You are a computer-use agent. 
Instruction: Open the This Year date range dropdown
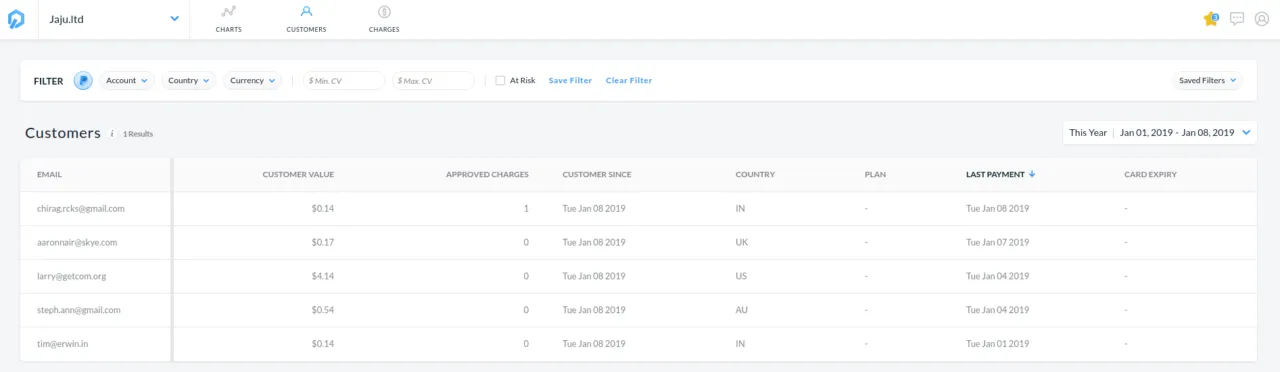tap(1160, 132)
